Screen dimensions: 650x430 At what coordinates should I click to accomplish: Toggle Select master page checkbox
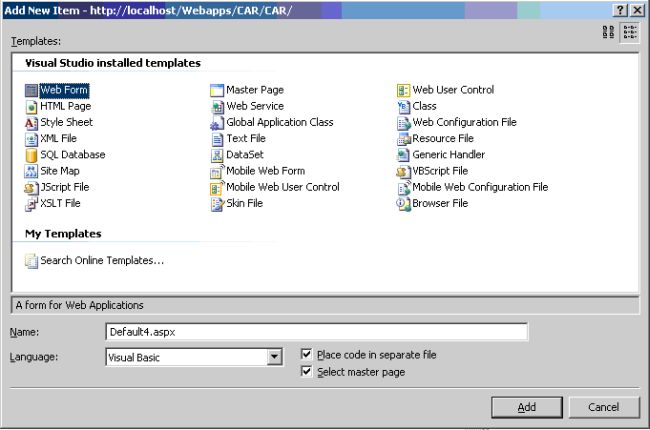(x=306, y=371)
